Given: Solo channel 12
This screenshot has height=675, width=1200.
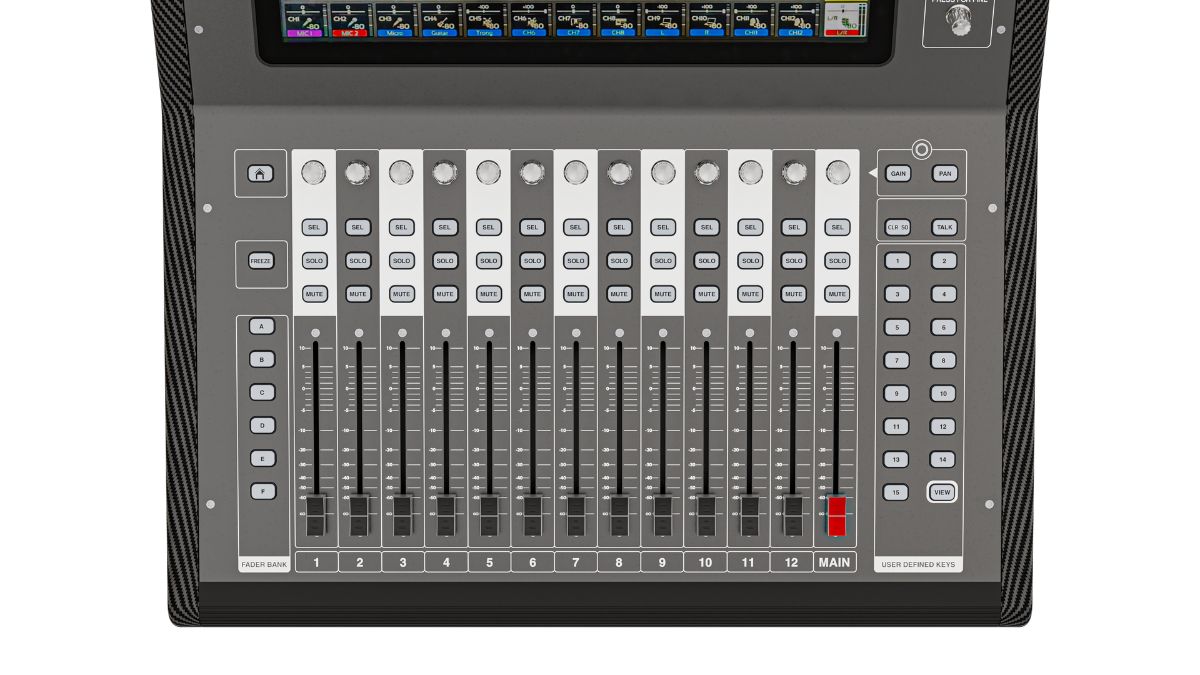Looking at the screenshot, I should click(x=794, y=261).
